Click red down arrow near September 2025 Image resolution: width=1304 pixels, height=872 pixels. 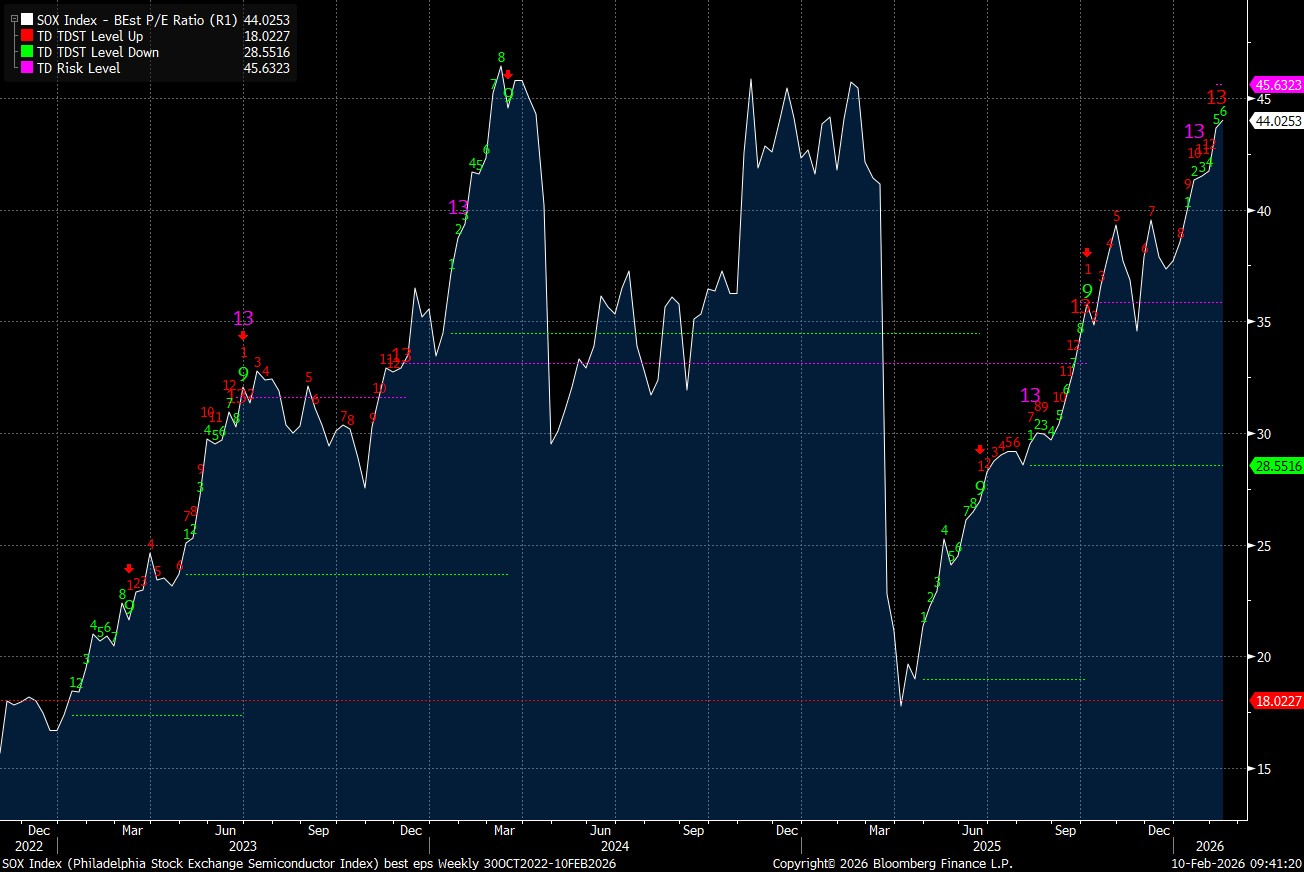(x=1087, y=252)
